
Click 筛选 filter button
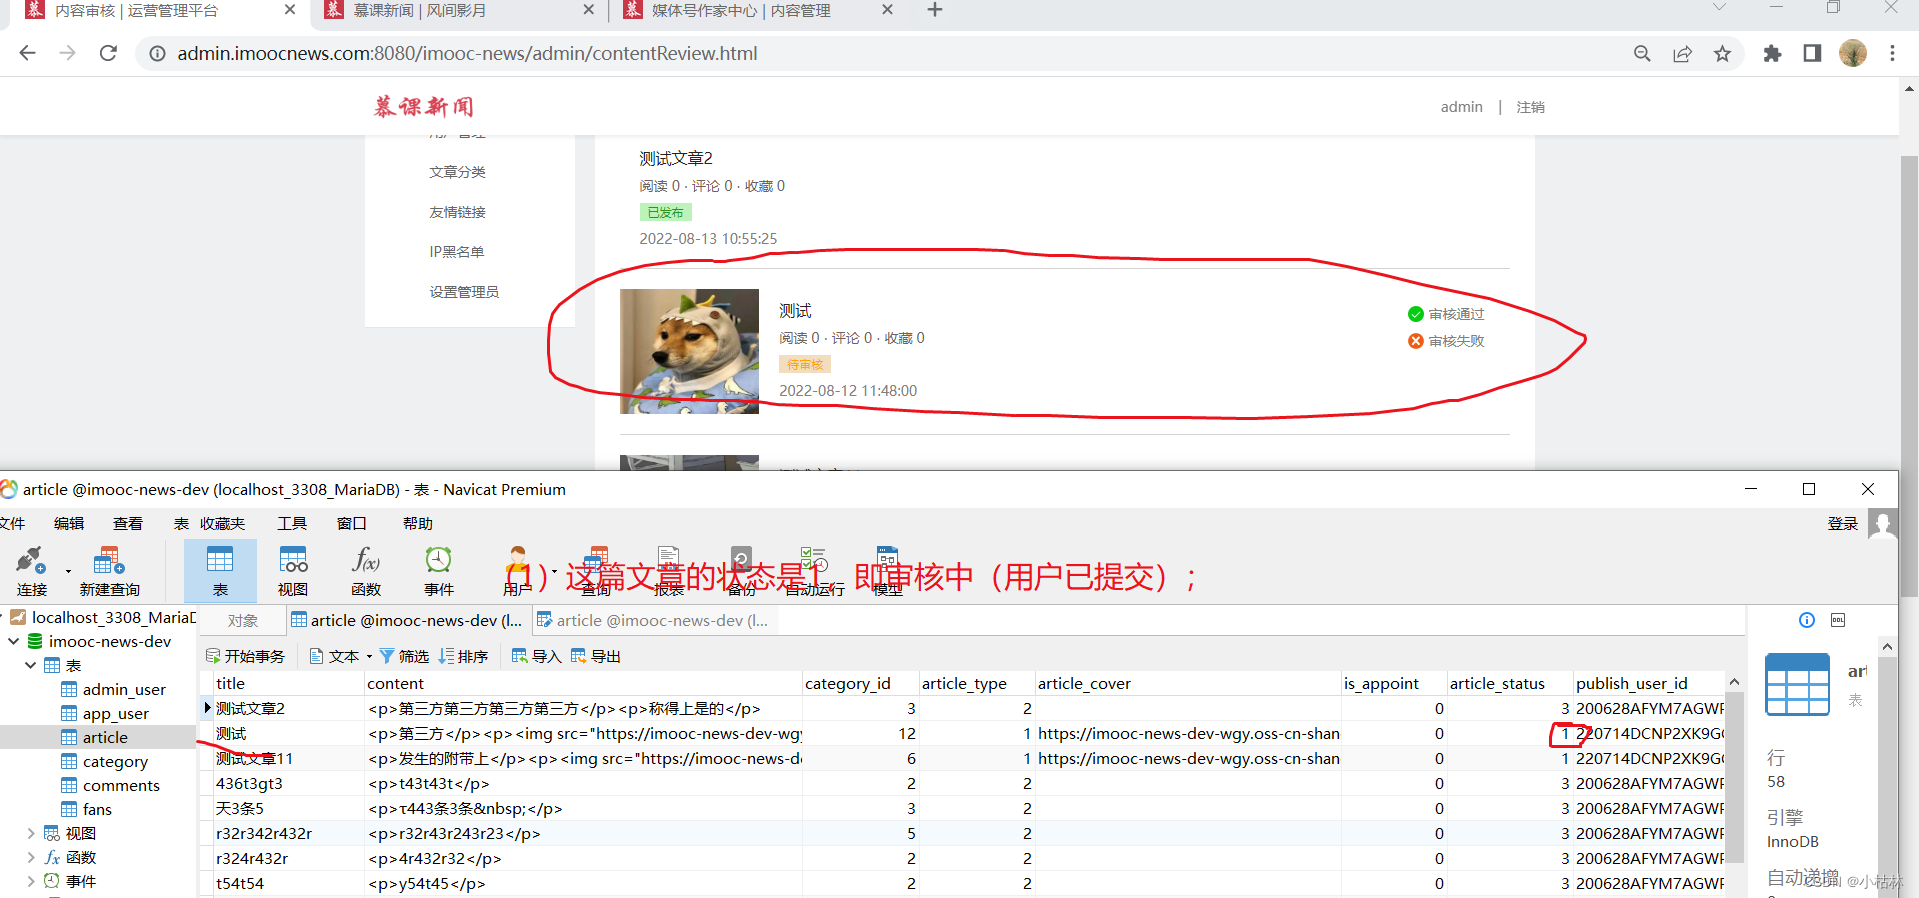coord(404,656)
